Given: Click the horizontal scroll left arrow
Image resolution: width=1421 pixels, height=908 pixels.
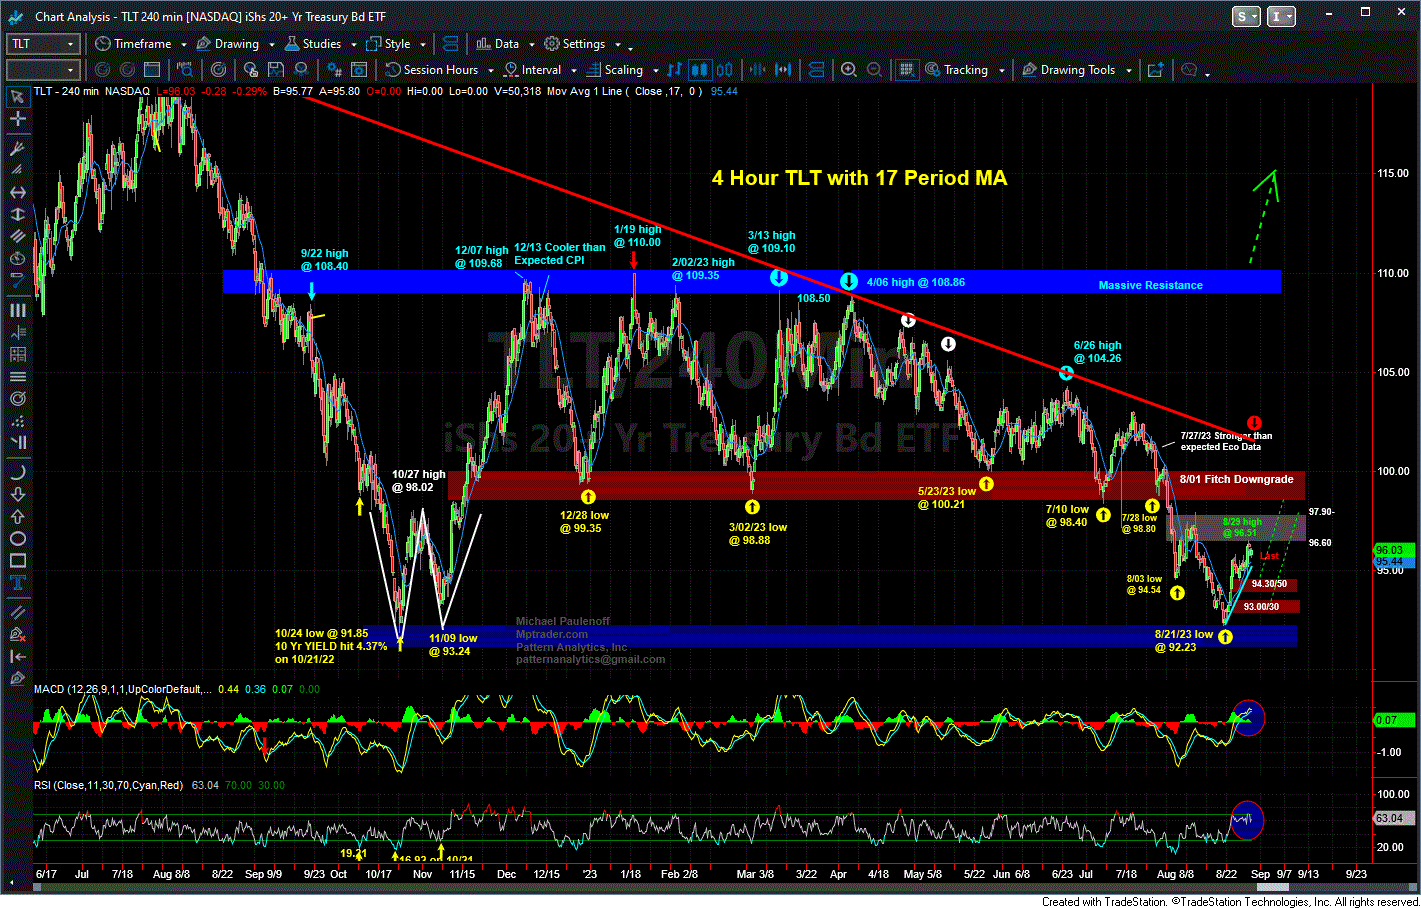Looking at the screenshot, I should click(x=12, y=884).
